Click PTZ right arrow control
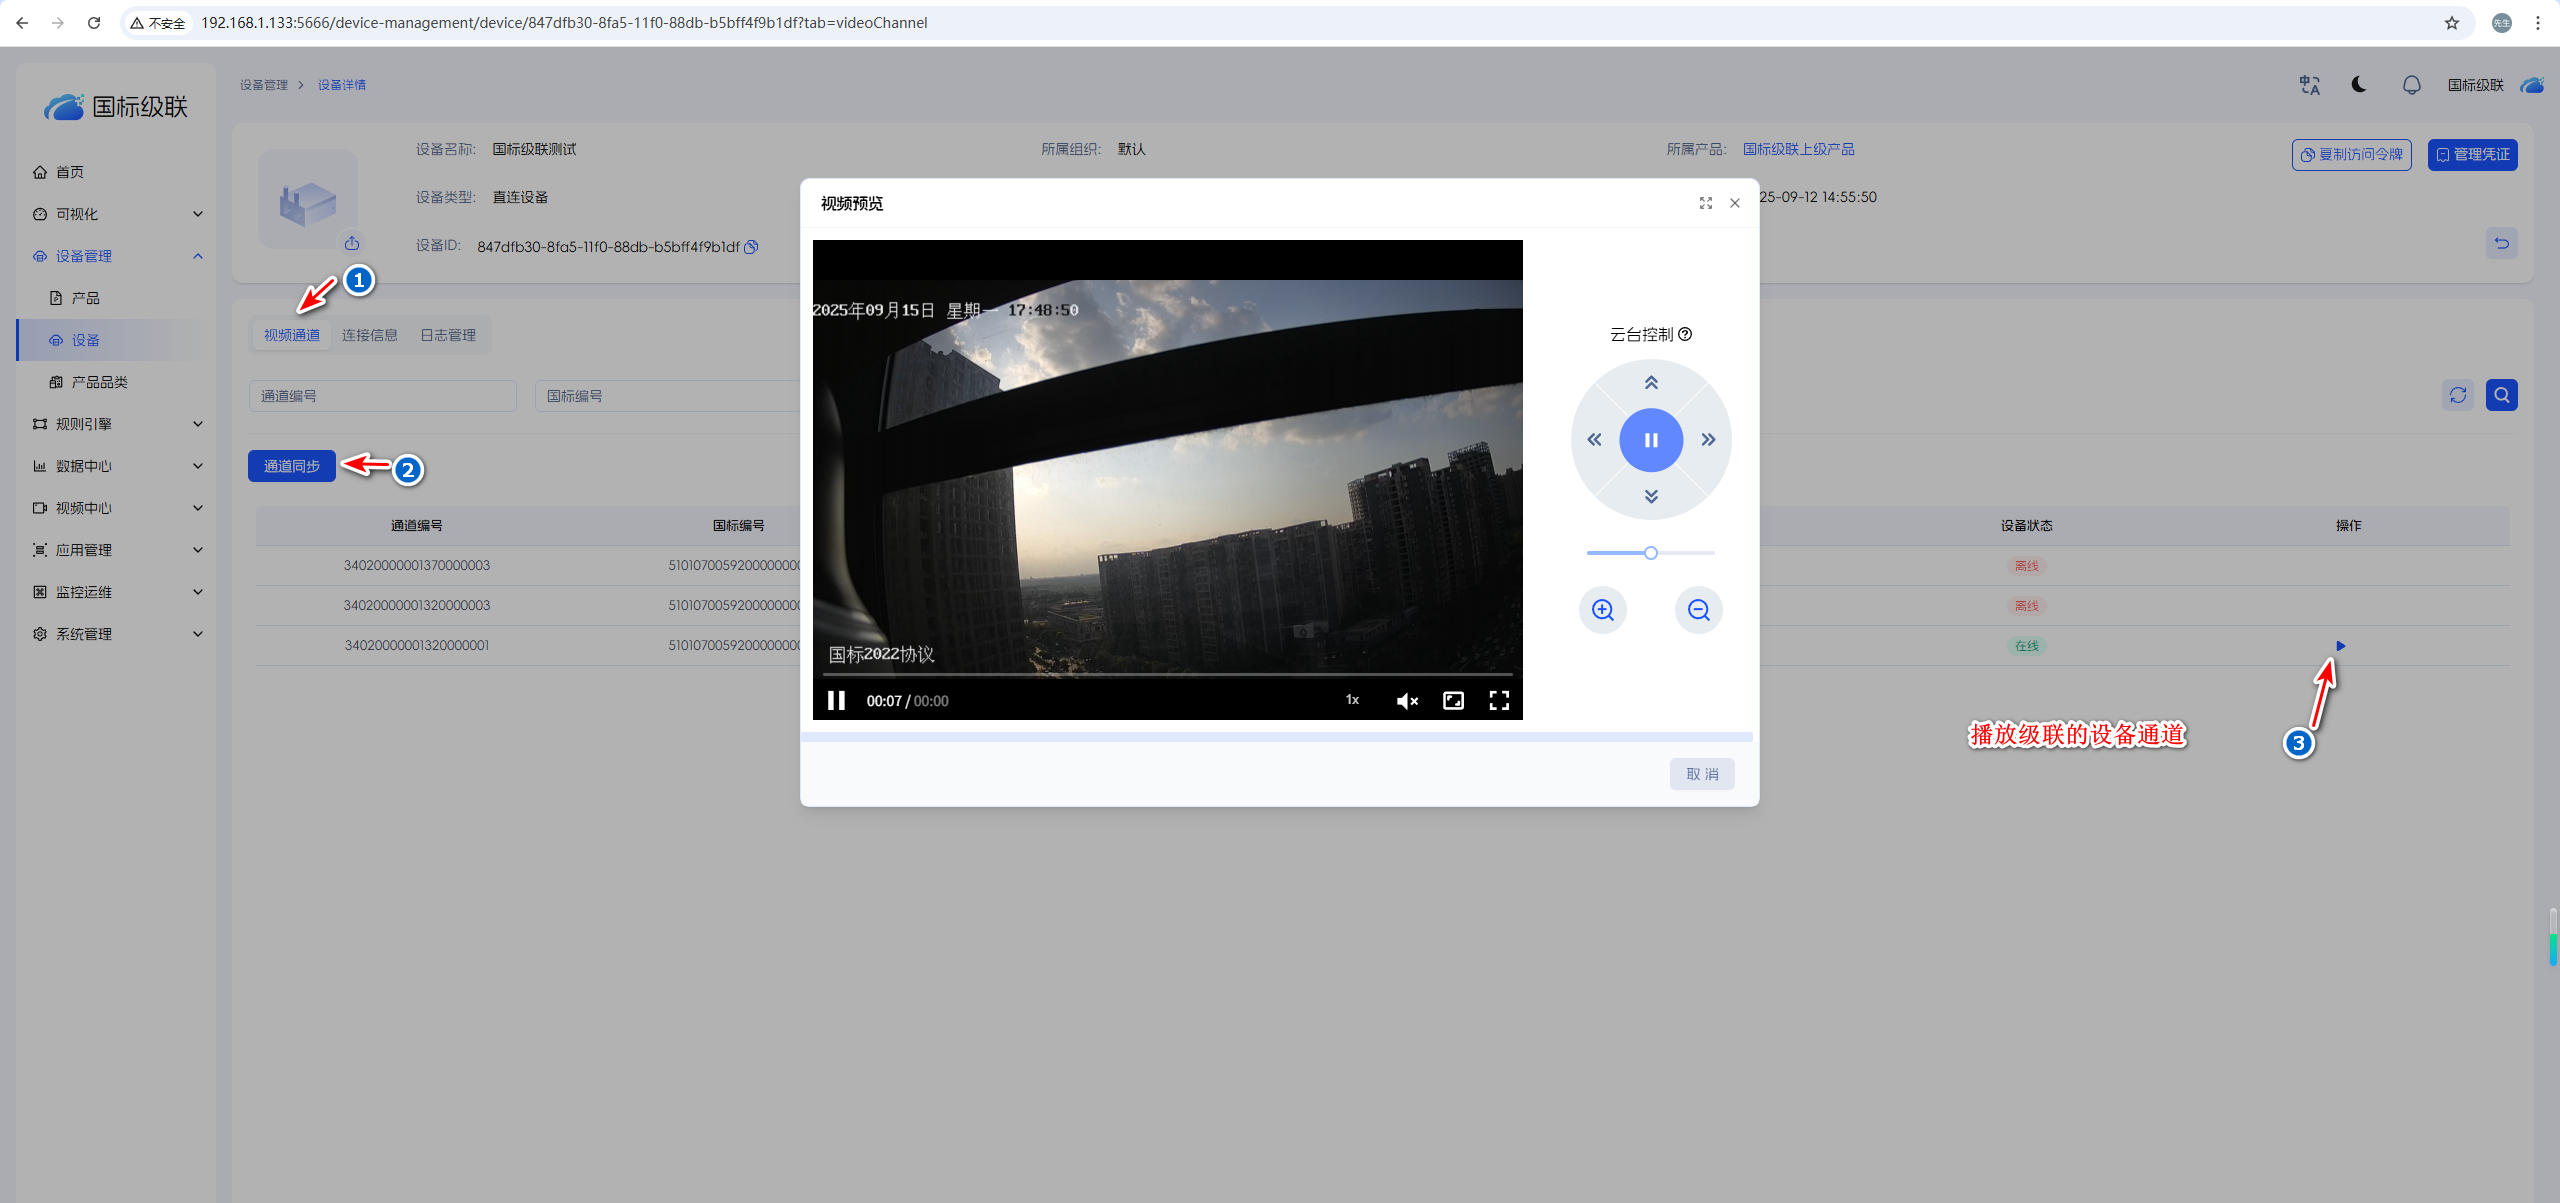The height and width of the screenshot is (1203, 2560). 1708,440
